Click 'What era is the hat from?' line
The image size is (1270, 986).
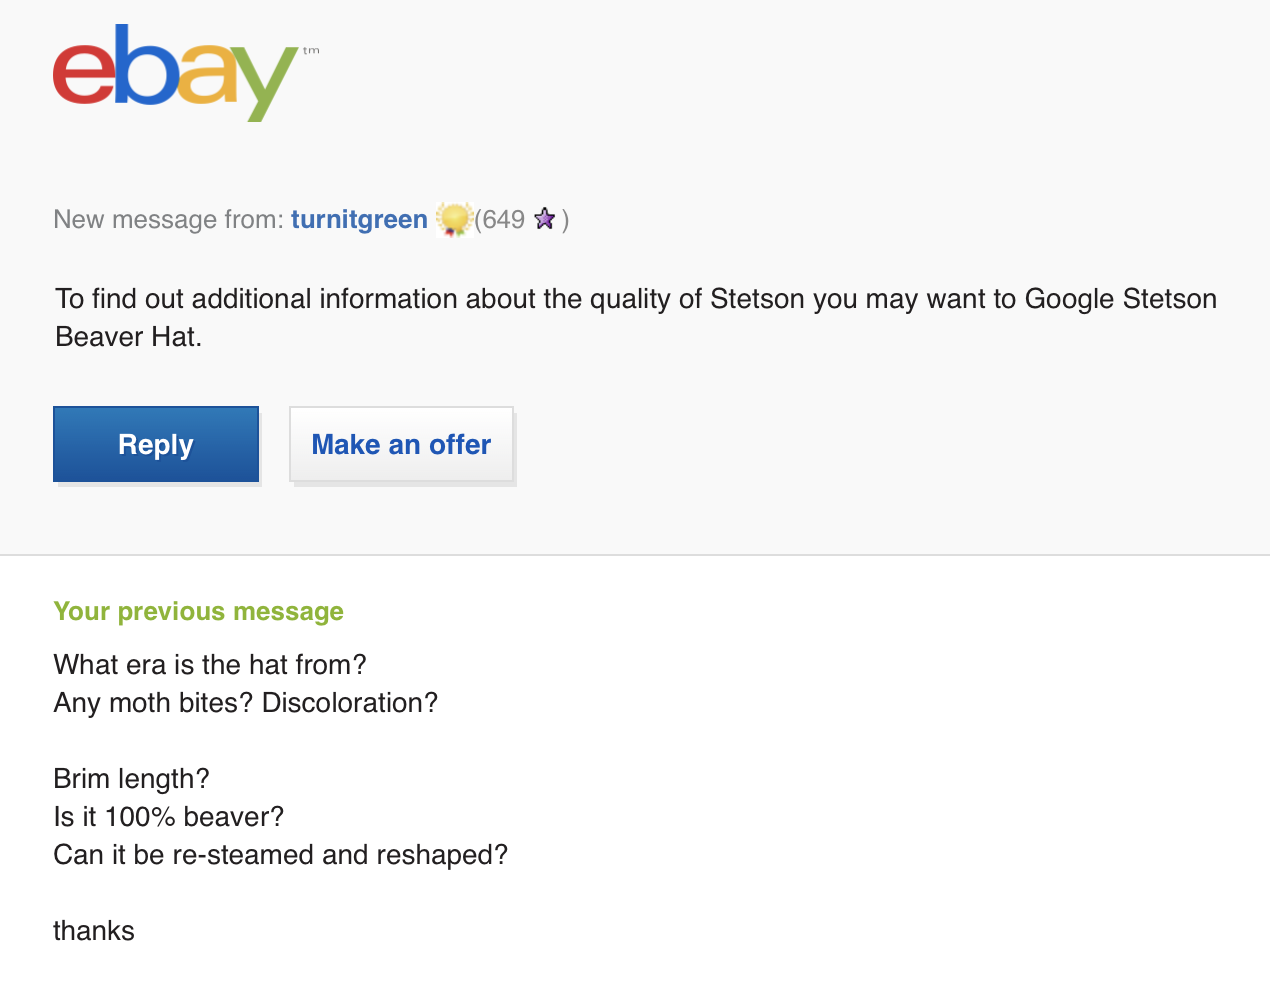210,665
